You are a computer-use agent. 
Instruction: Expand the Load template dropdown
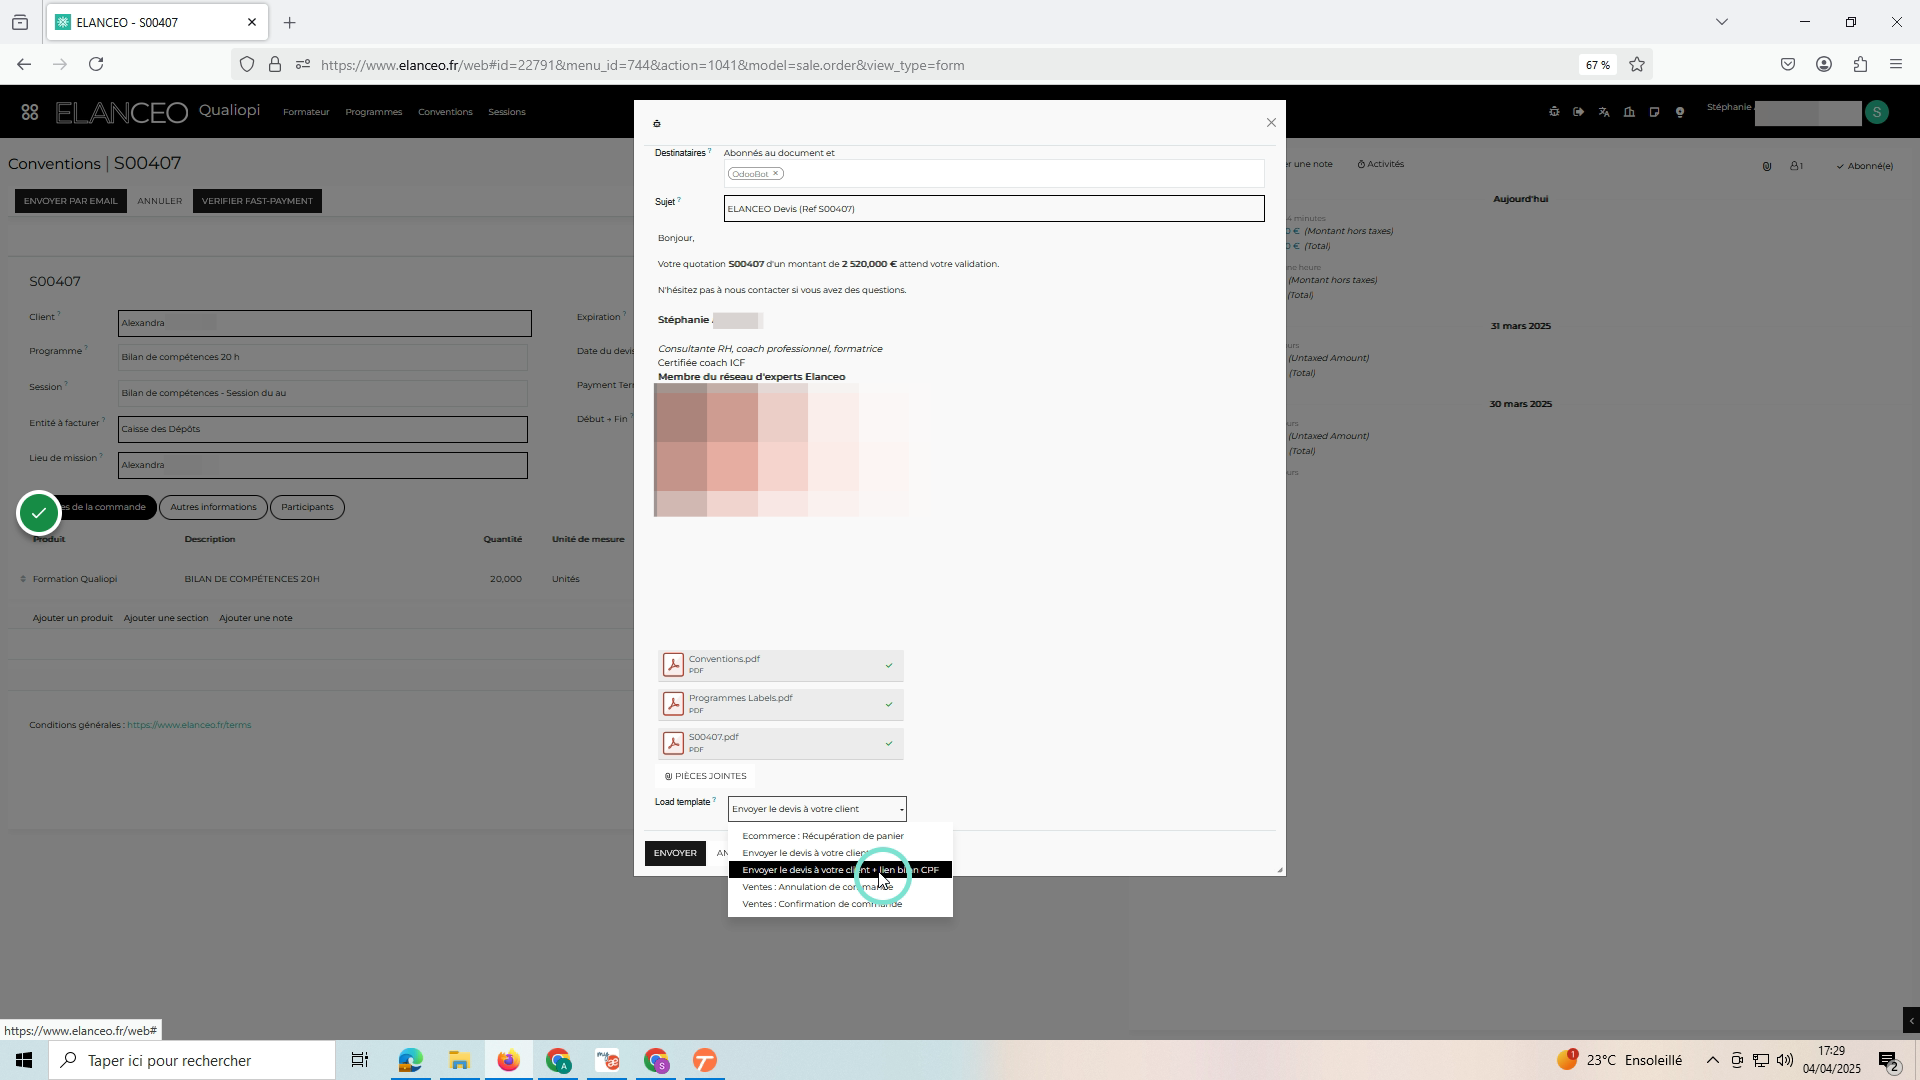pos(817,809)
